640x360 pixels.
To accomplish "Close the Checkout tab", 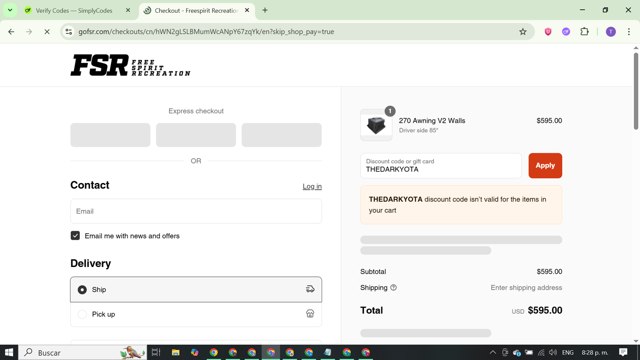I will 247,10.
